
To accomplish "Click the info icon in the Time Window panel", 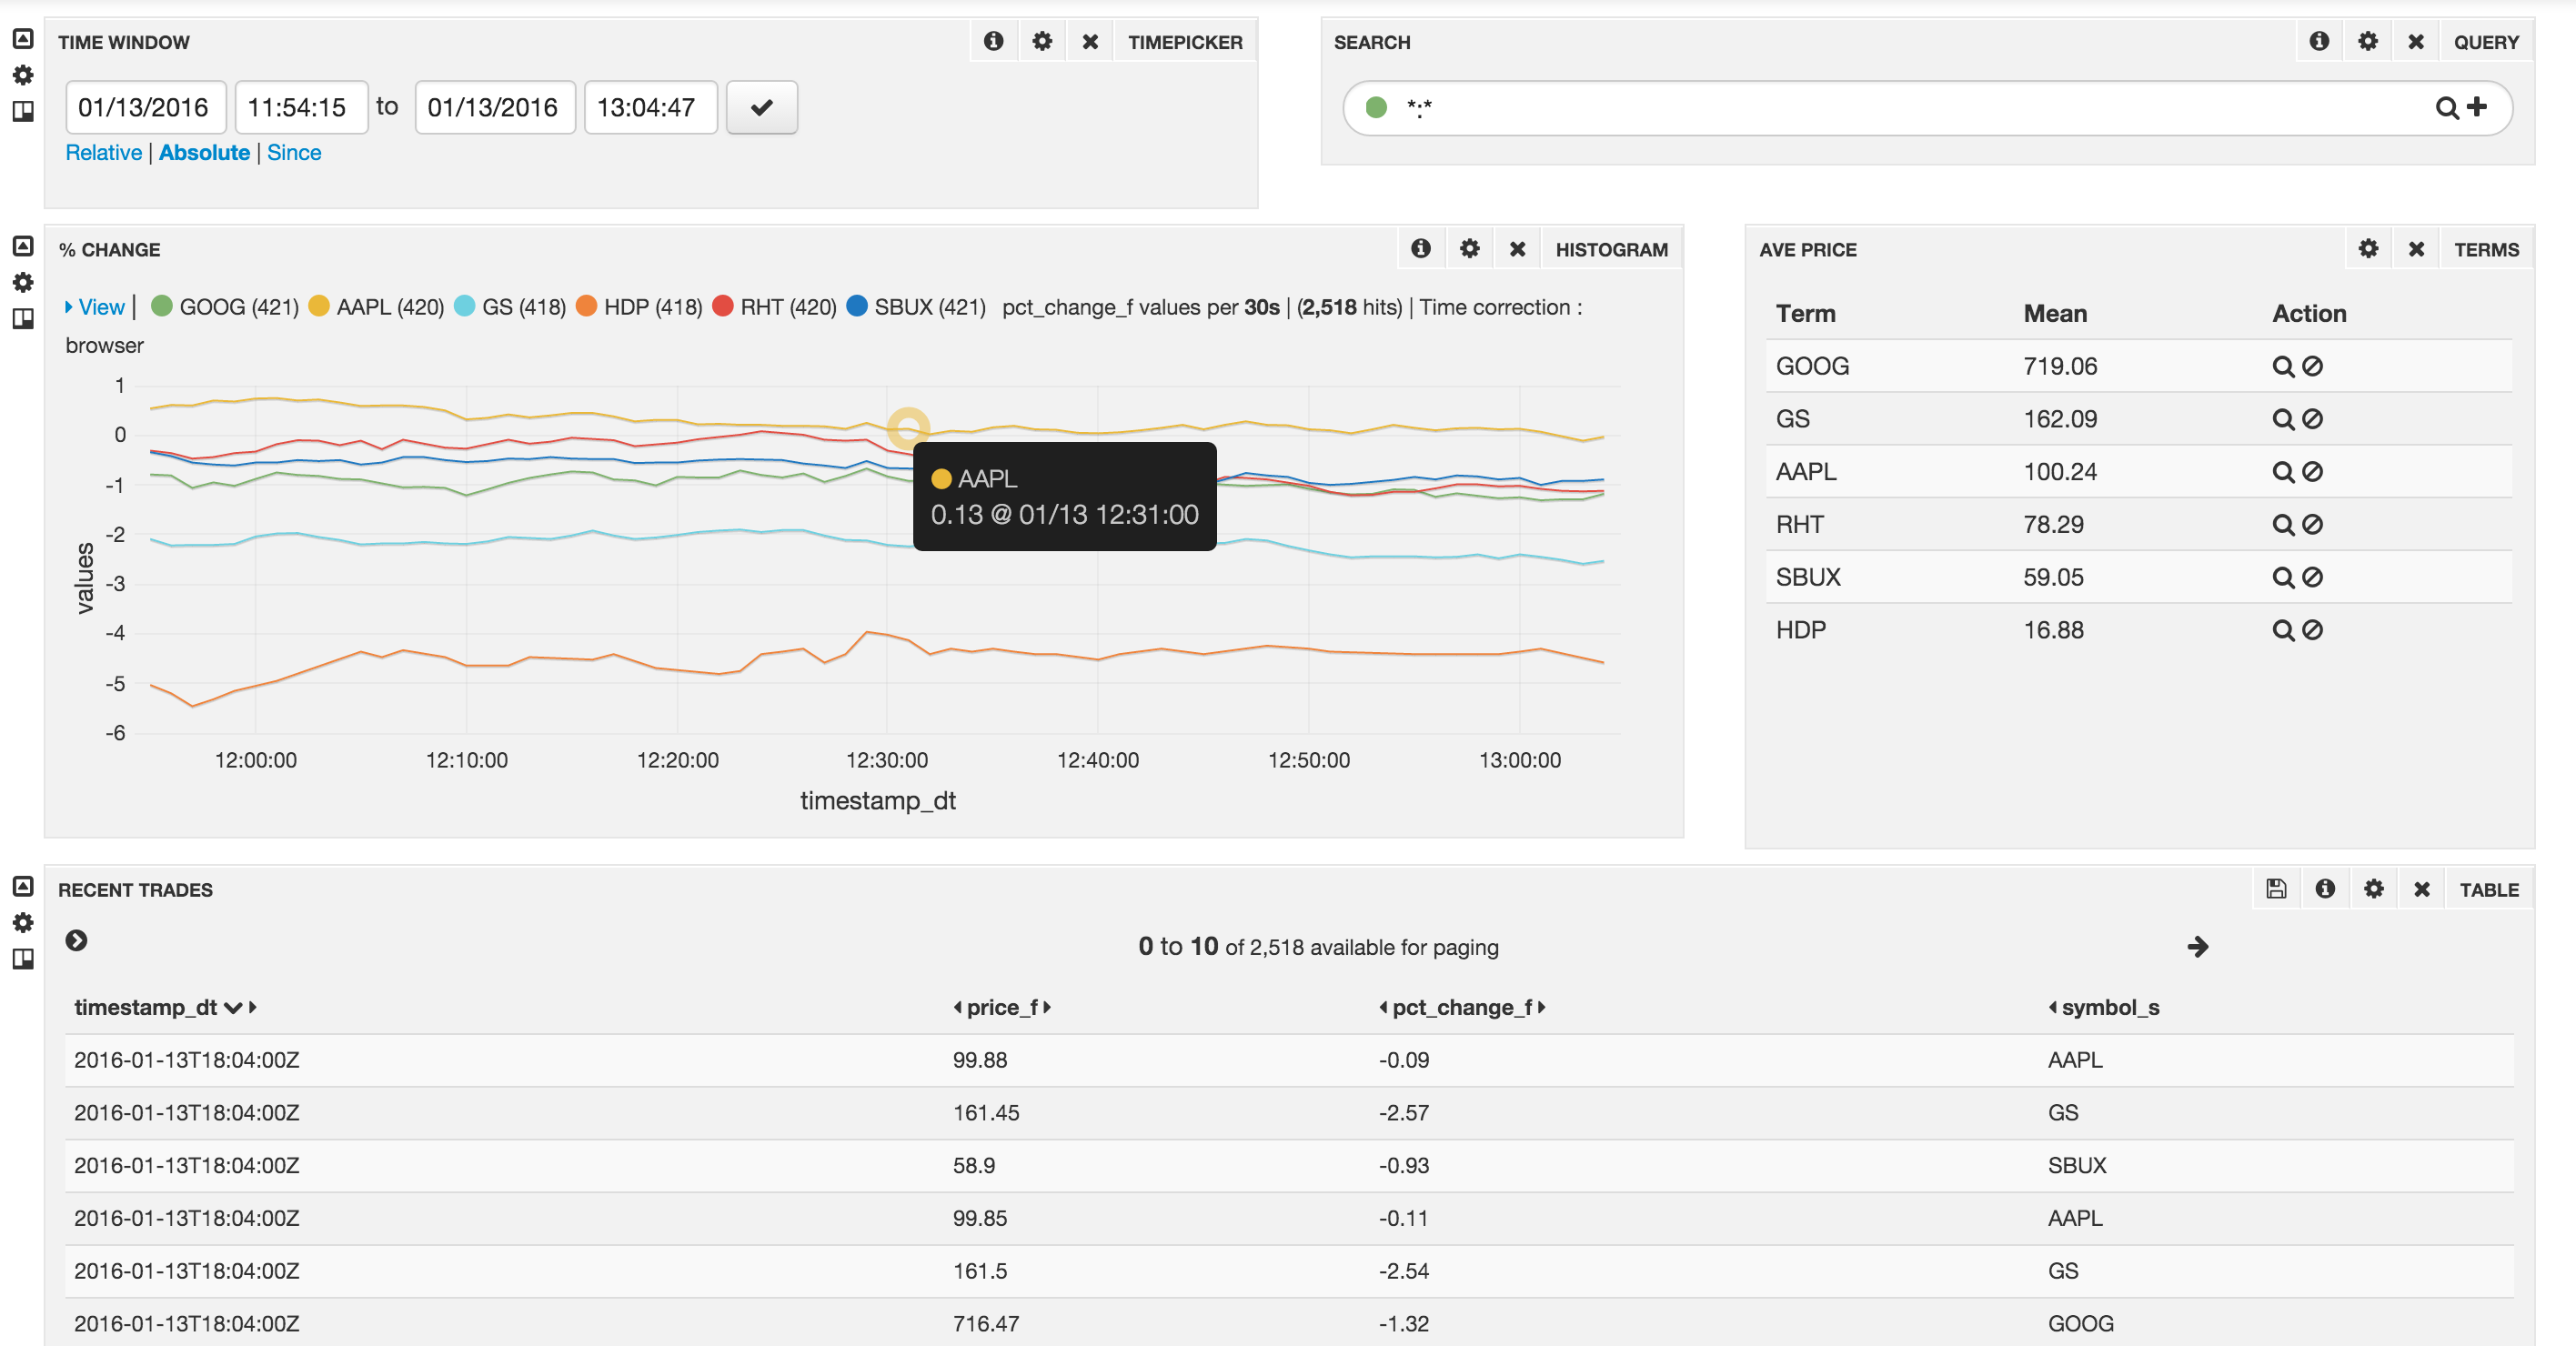I will (x=993, y=41).
